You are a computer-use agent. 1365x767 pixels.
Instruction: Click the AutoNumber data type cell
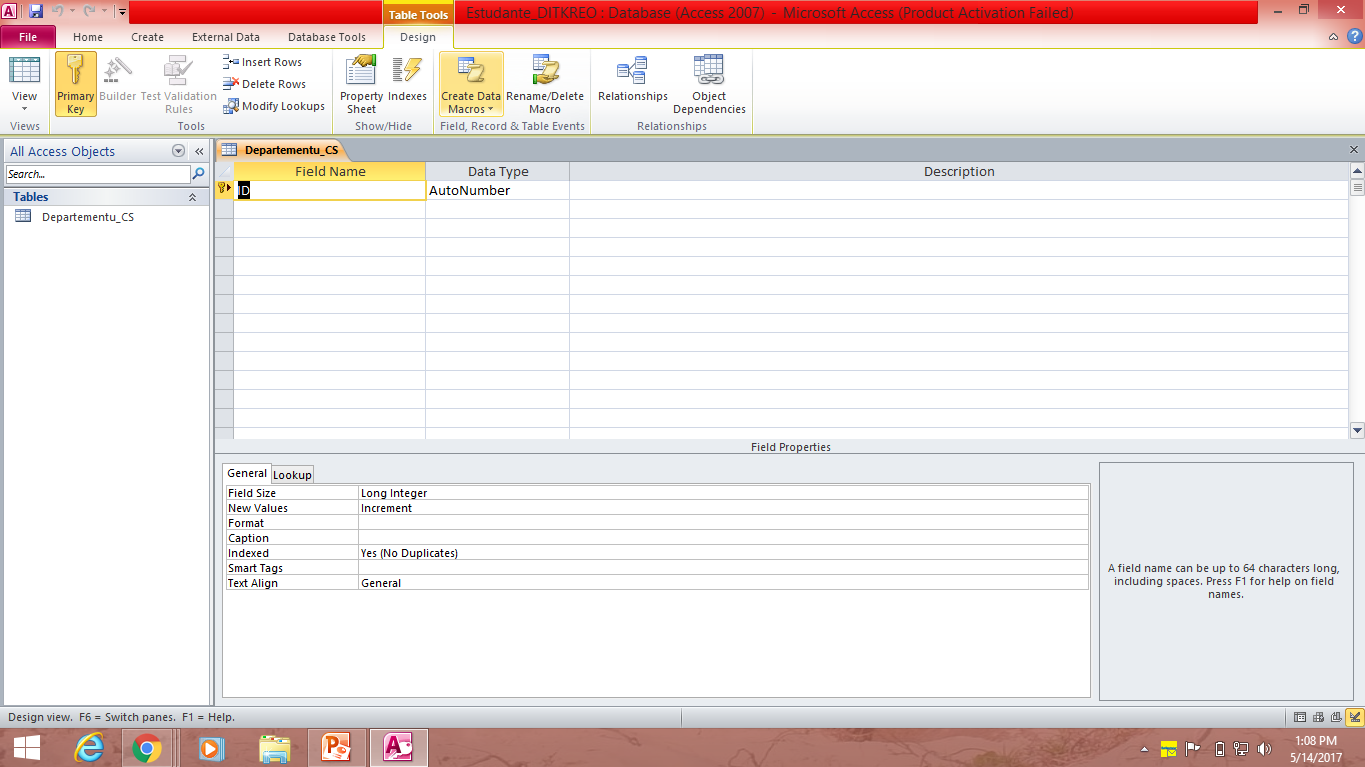point(497,190)
